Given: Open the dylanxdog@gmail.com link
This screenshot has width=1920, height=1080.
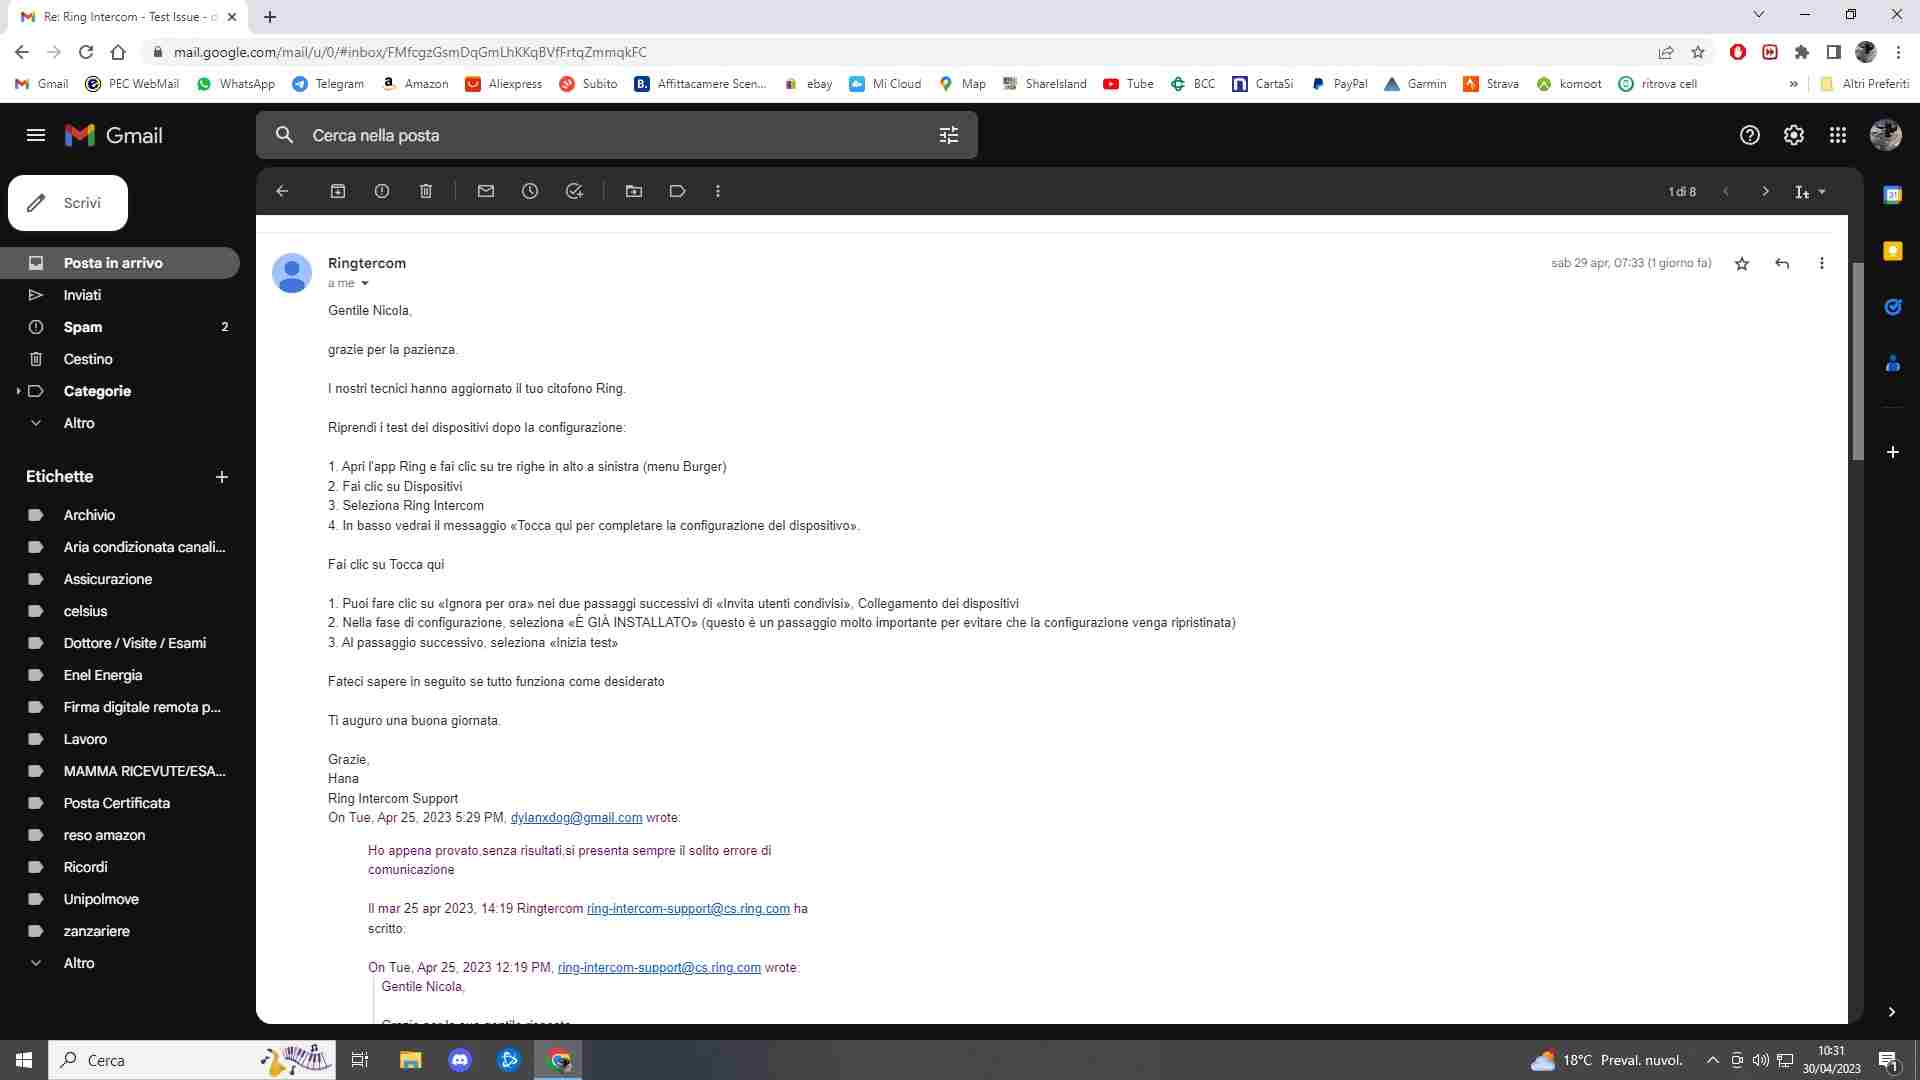Looking at the screenshot, I should [576, 818].
